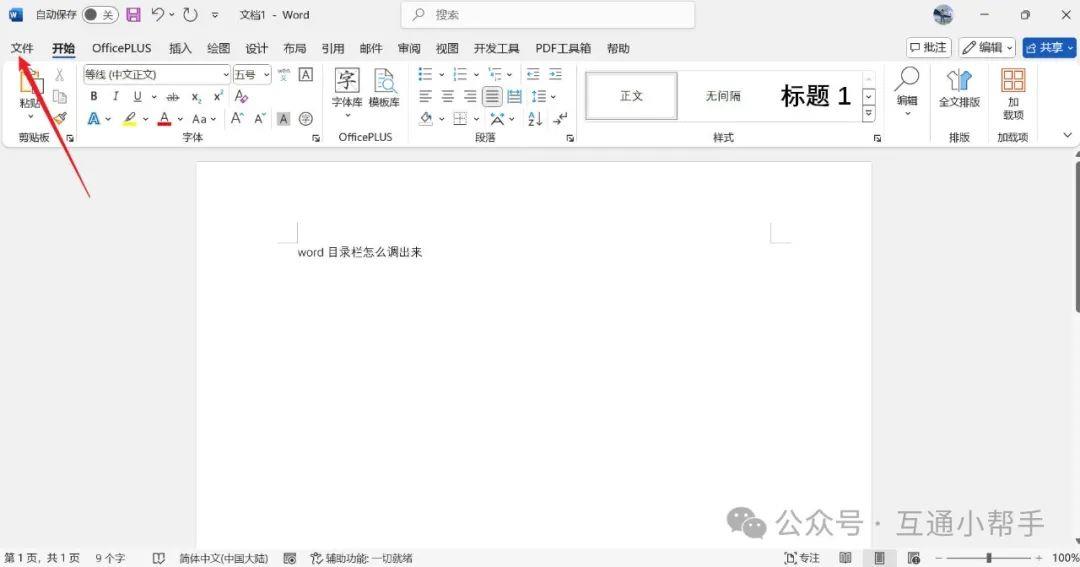1080x567 pixels.
Task: Expand the styles gallery More arrow
Action: click(869, 114)
